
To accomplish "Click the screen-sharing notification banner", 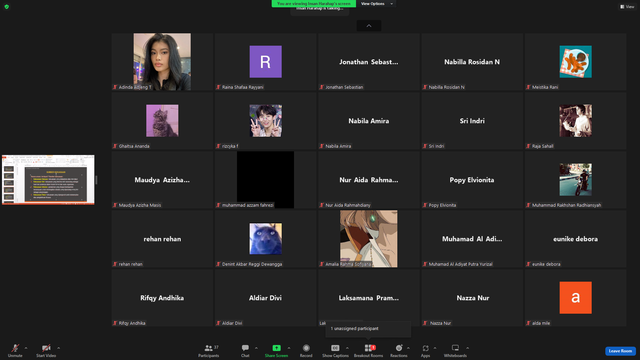I will [x=313, y=4].
